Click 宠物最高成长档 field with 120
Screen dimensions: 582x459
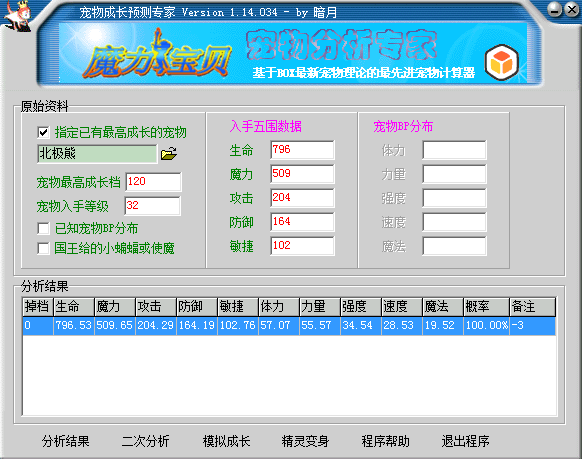coord(153,182)
